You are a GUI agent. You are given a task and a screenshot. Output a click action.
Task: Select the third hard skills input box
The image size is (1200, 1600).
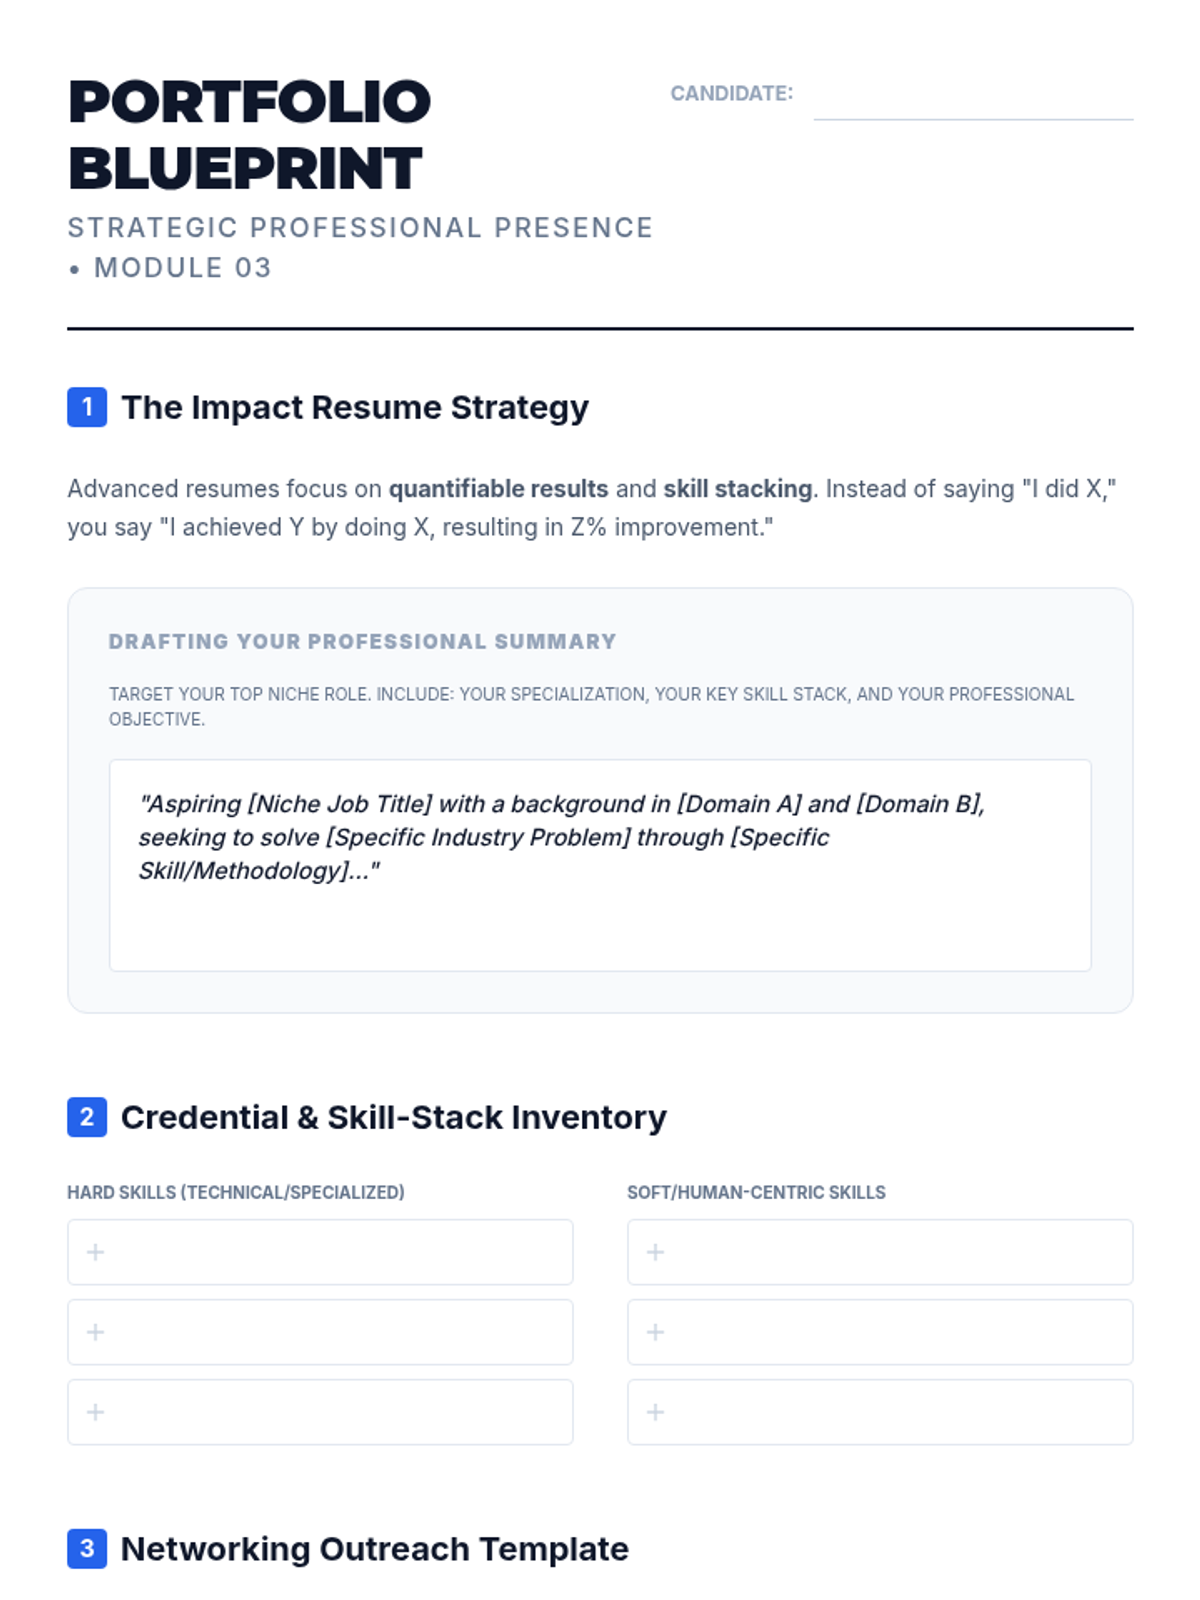point(320,1412)
